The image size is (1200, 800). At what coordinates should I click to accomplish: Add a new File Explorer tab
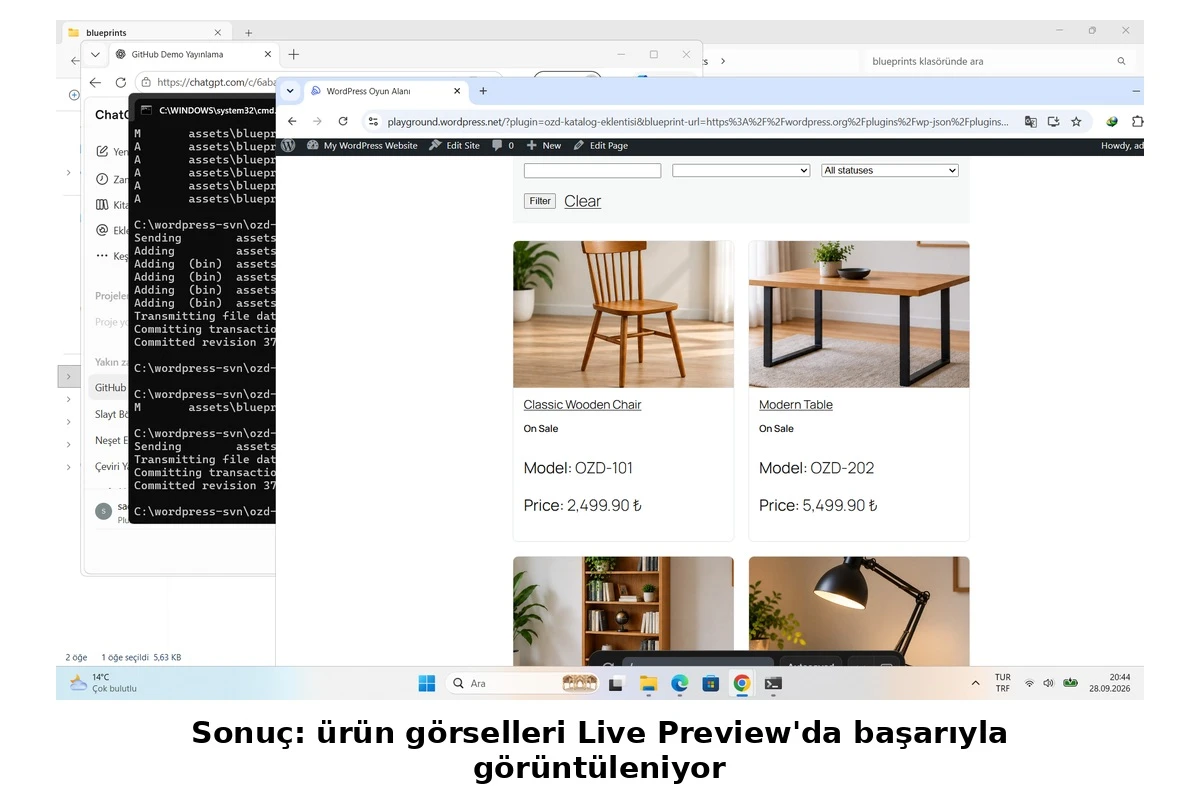point(249,32)
